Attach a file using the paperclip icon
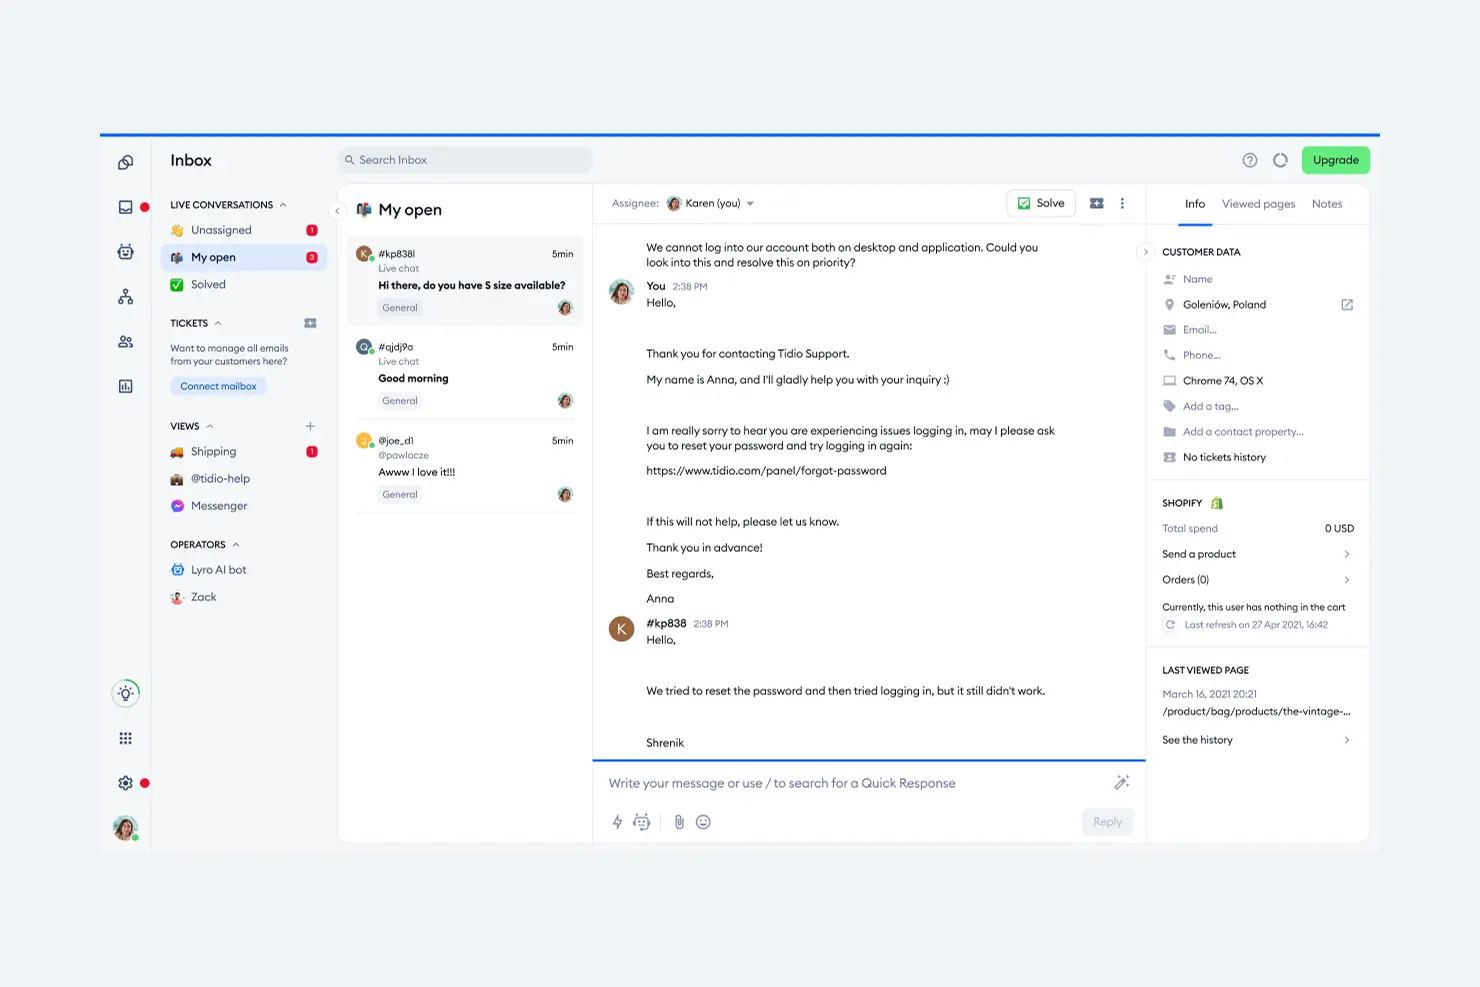 pos(680,821)
